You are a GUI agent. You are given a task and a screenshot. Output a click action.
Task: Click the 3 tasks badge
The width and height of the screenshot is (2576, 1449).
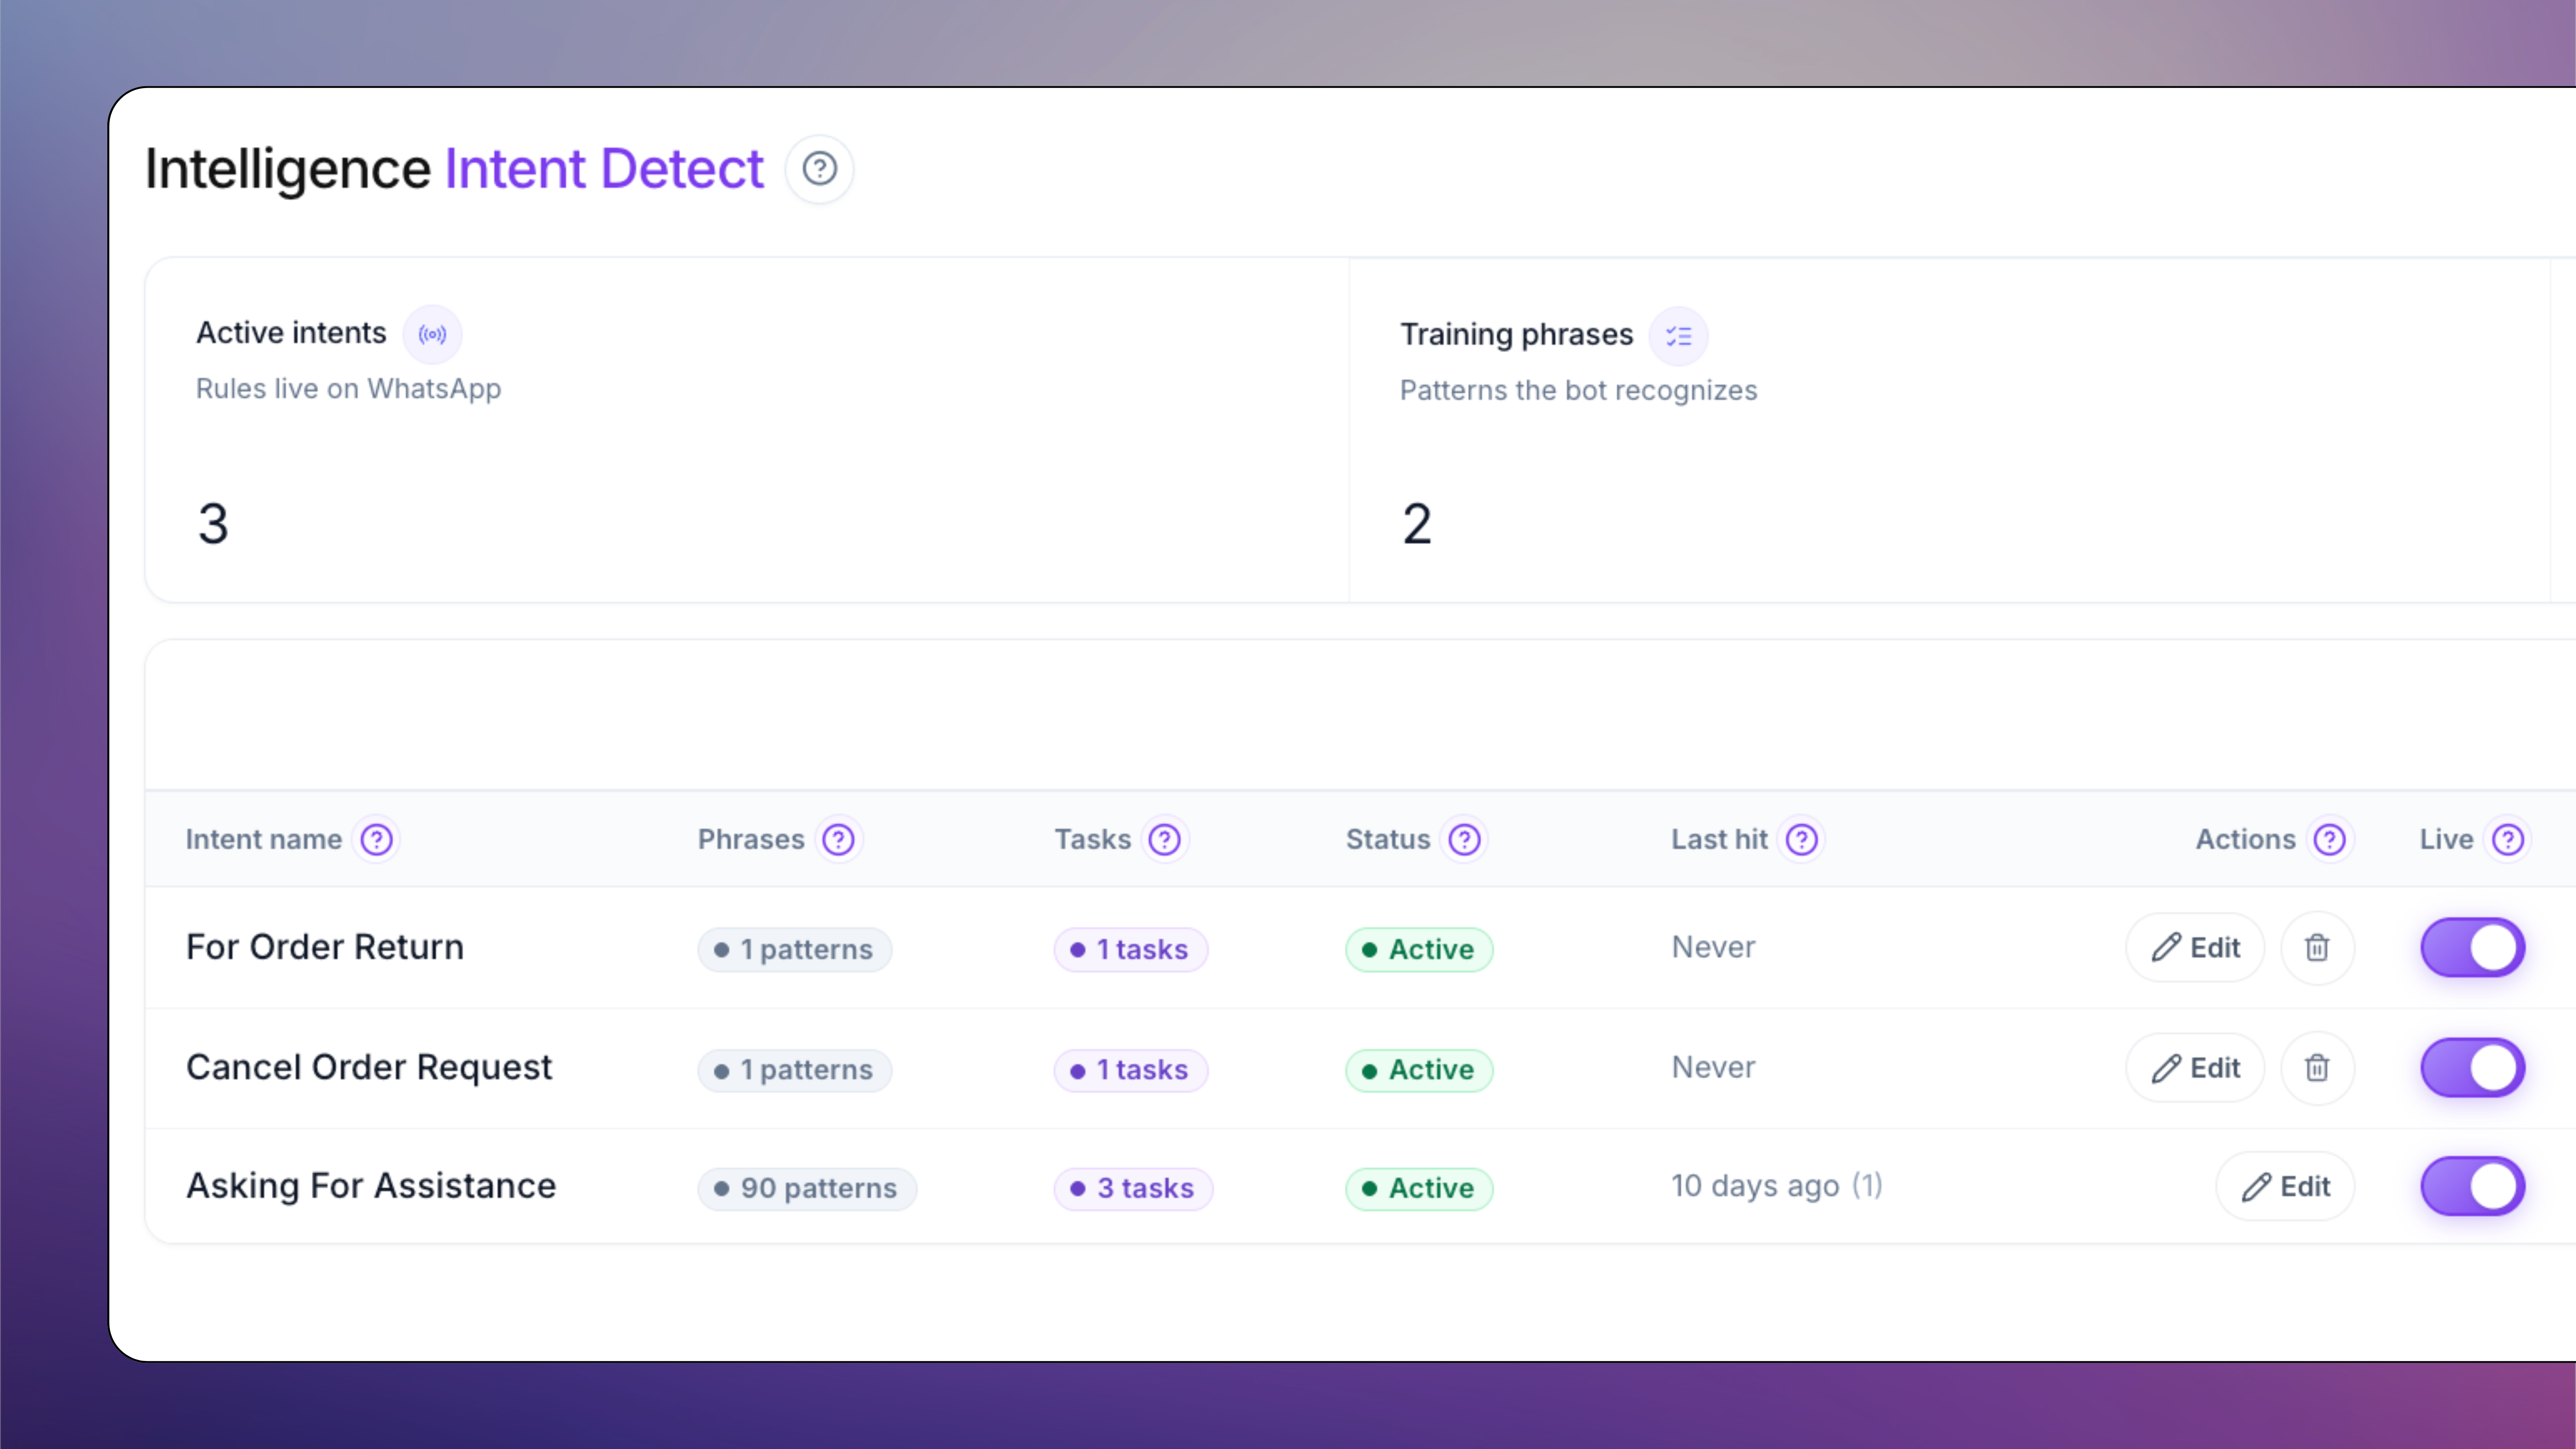pyautogui.click(x=1133, y=1189)
